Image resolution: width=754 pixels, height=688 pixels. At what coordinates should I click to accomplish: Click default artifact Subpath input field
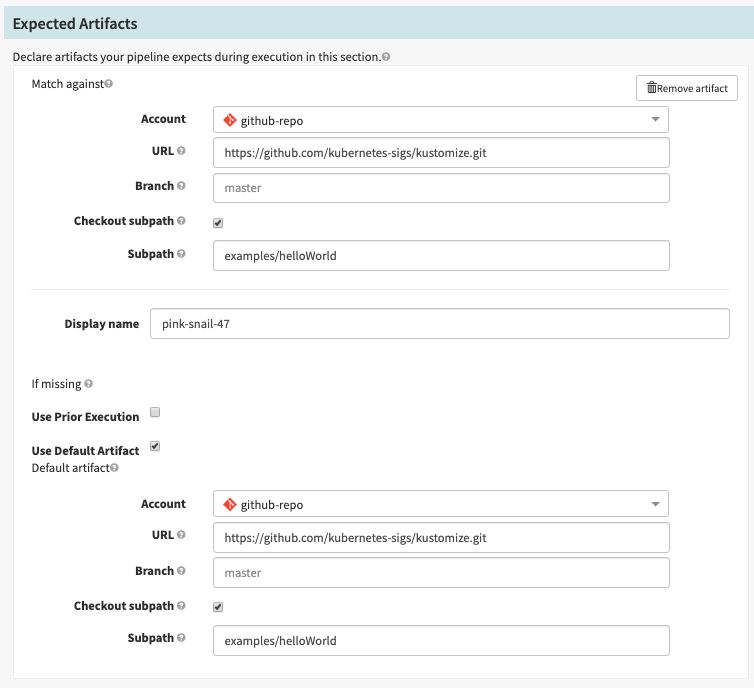coord(440,641)
